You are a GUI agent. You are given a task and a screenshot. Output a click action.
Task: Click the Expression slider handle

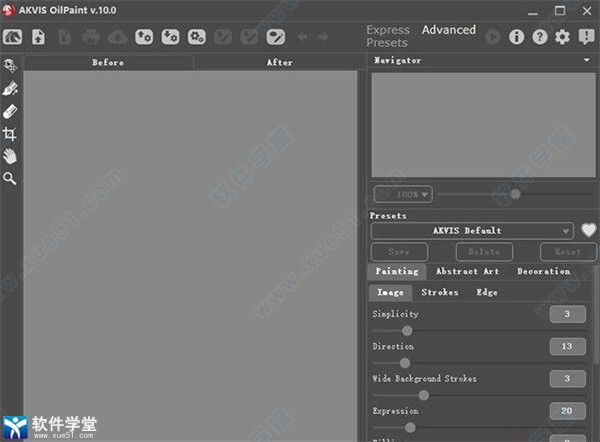tap(410, 427)
